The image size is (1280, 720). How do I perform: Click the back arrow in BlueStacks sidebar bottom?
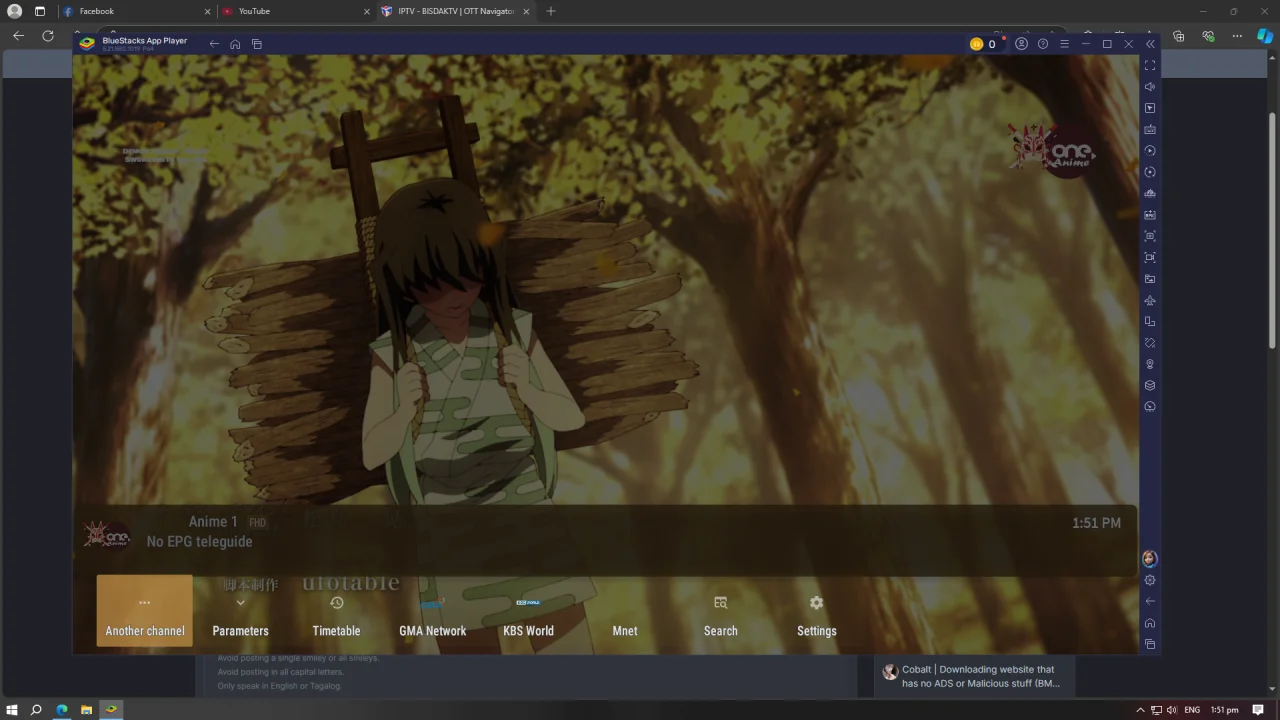coord(1150,601)
